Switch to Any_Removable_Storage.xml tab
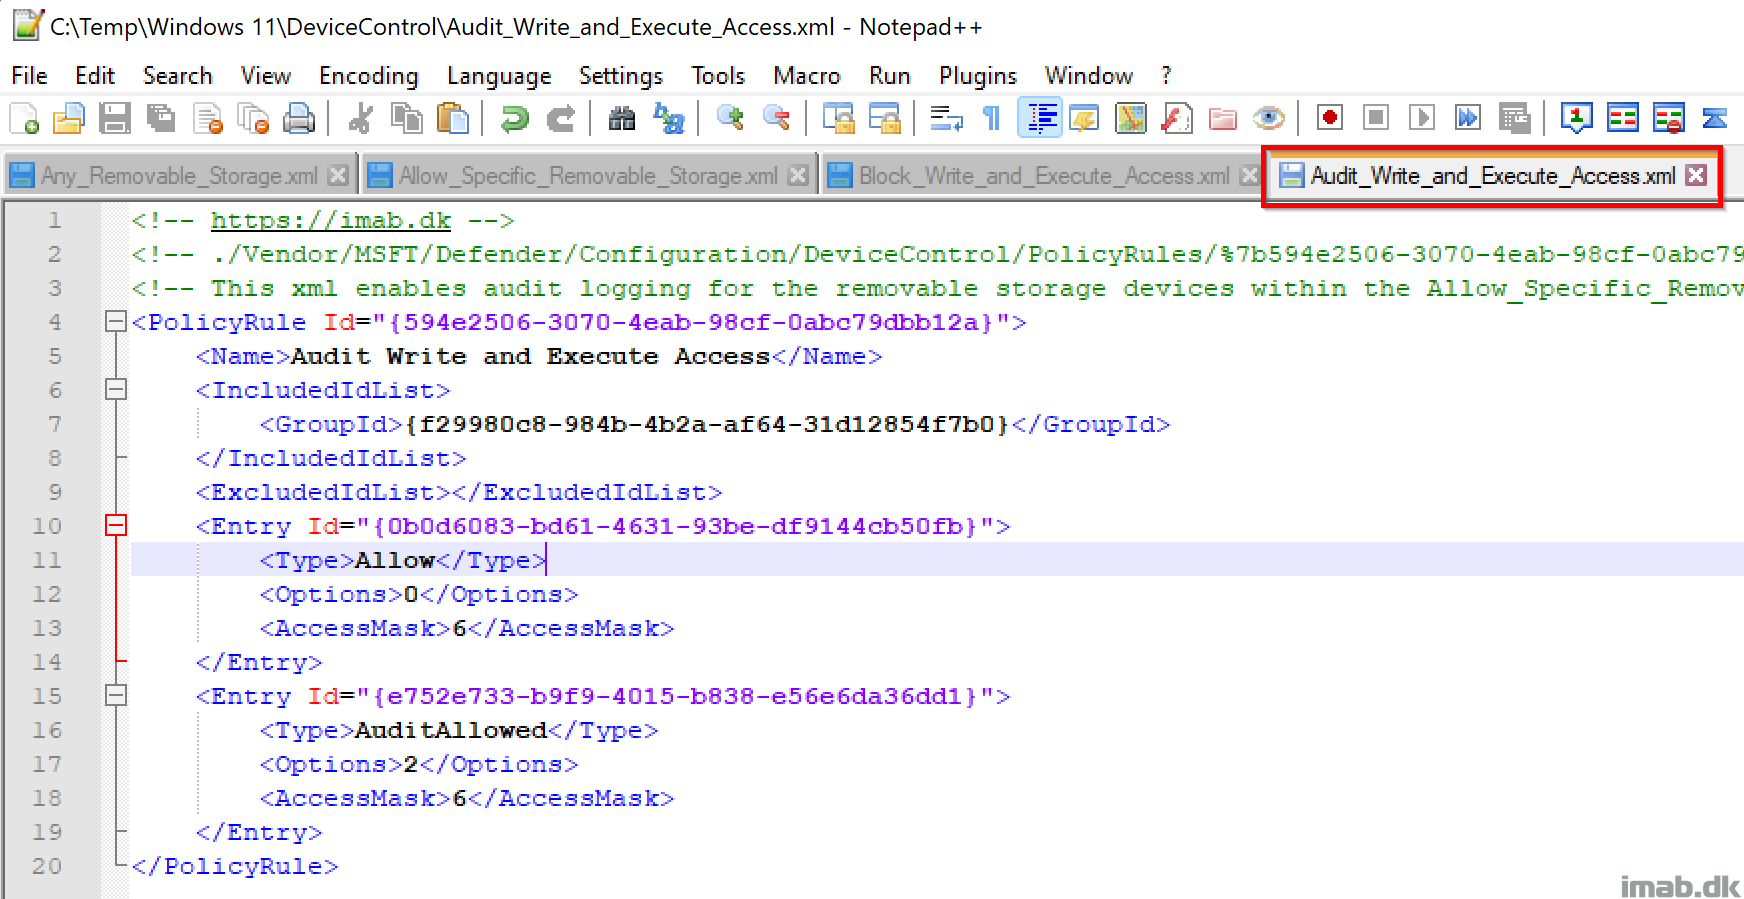1744x899 pixels. tap(179, 176)
